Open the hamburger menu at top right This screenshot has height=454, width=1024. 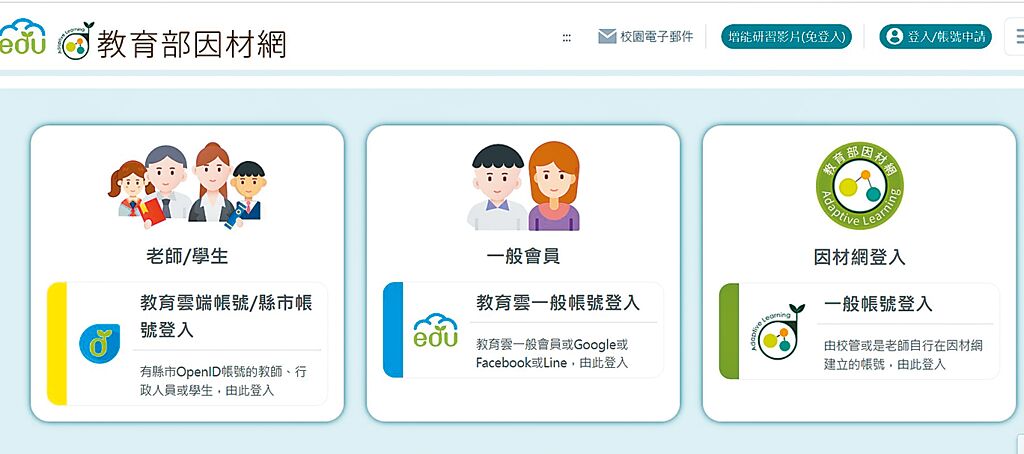pos(1014,38)
